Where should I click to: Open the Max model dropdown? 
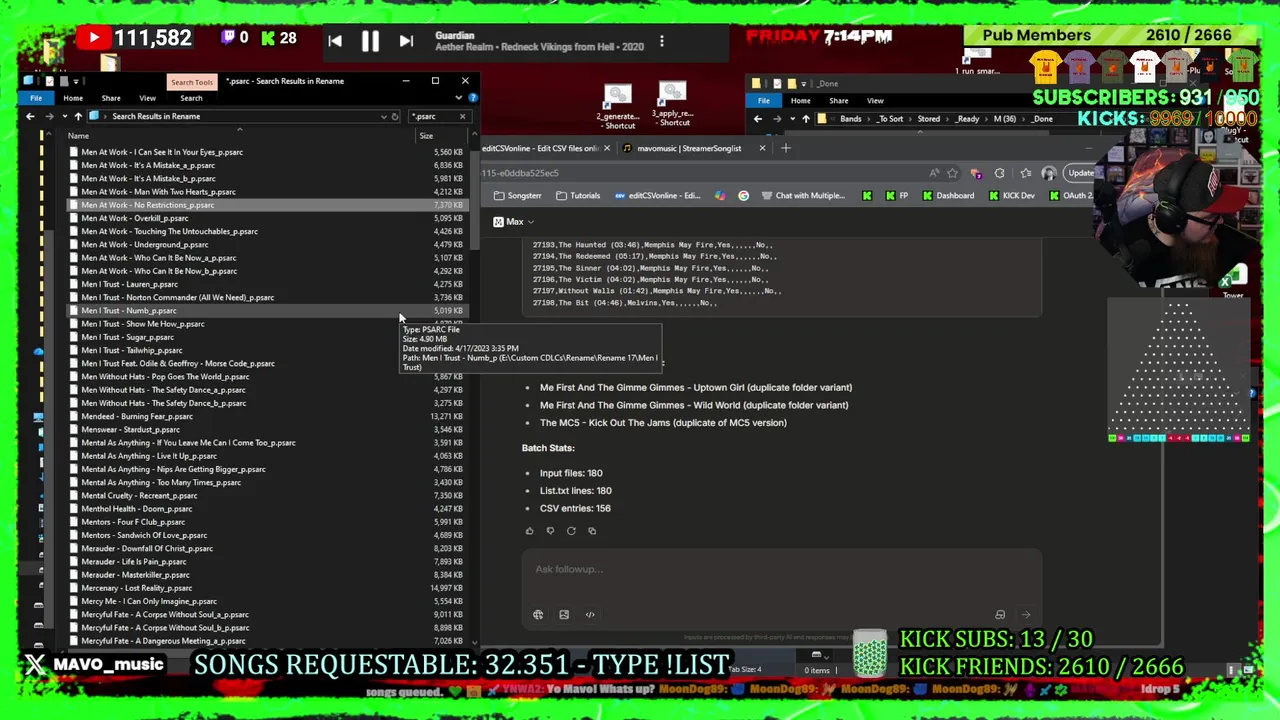[x=514, y=222]
